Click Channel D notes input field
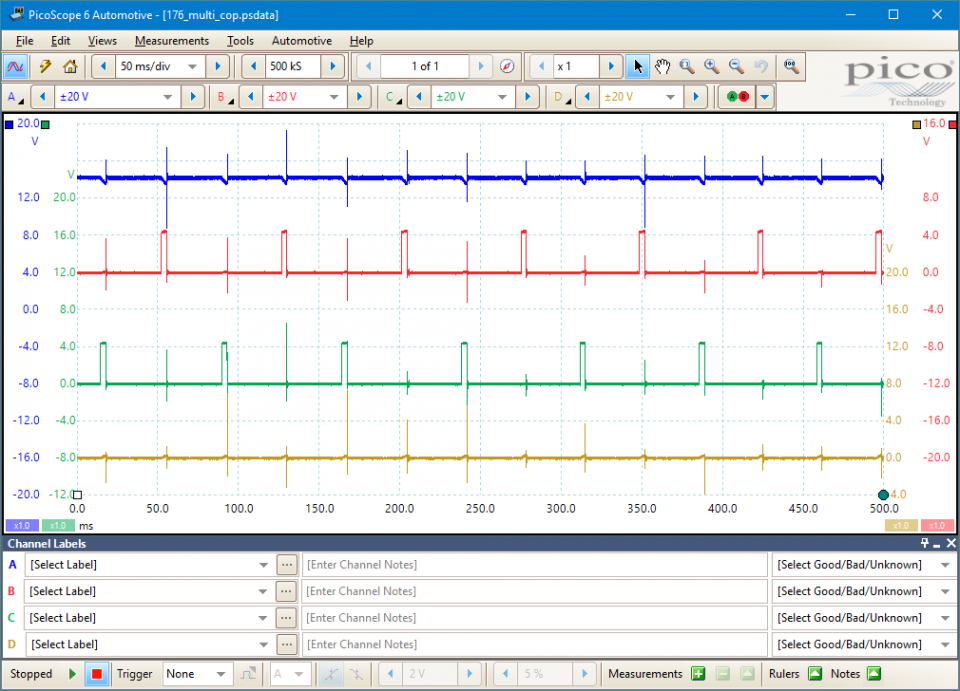 click(x=534, y=644)
